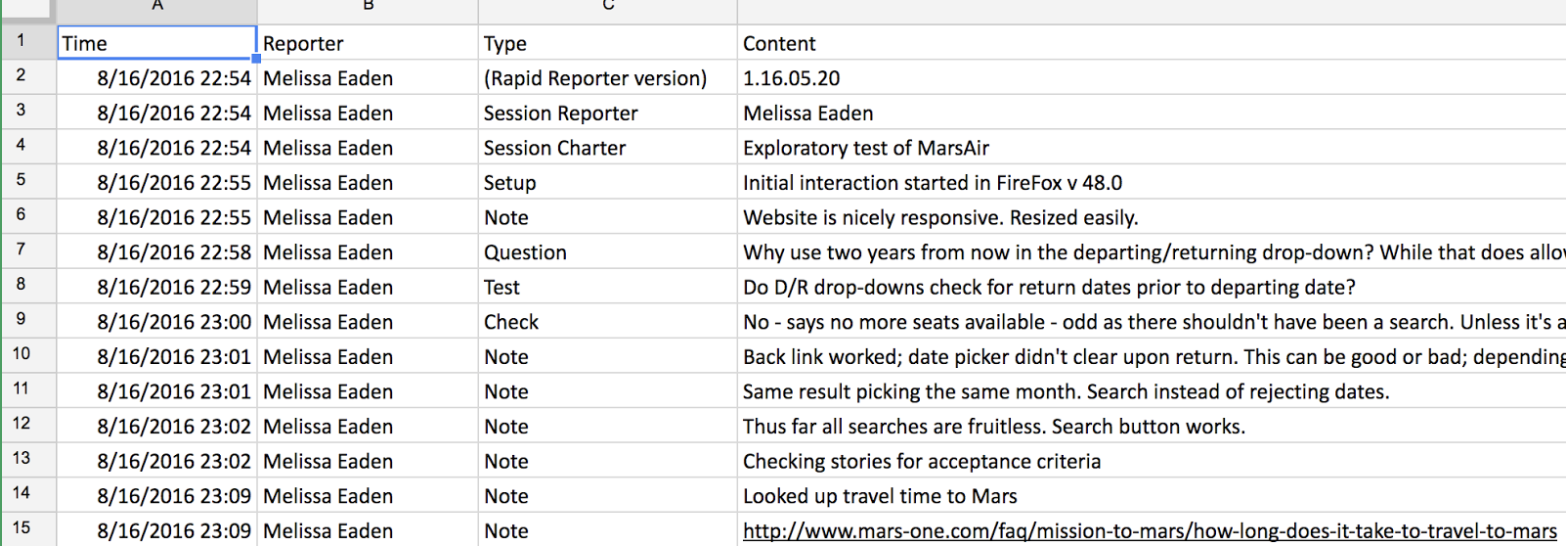Image resolution: width=1566 pixels, height=546 pixels.
Task: Select column C header
Action: [x=608, y=8]
